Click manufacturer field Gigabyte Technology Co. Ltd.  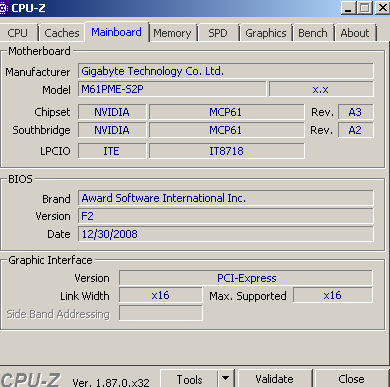[x=226, y=71]
